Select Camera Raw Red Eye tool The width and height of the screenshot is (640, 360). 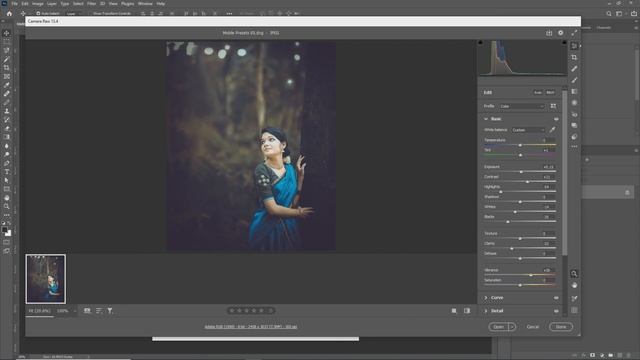point(574,114)
